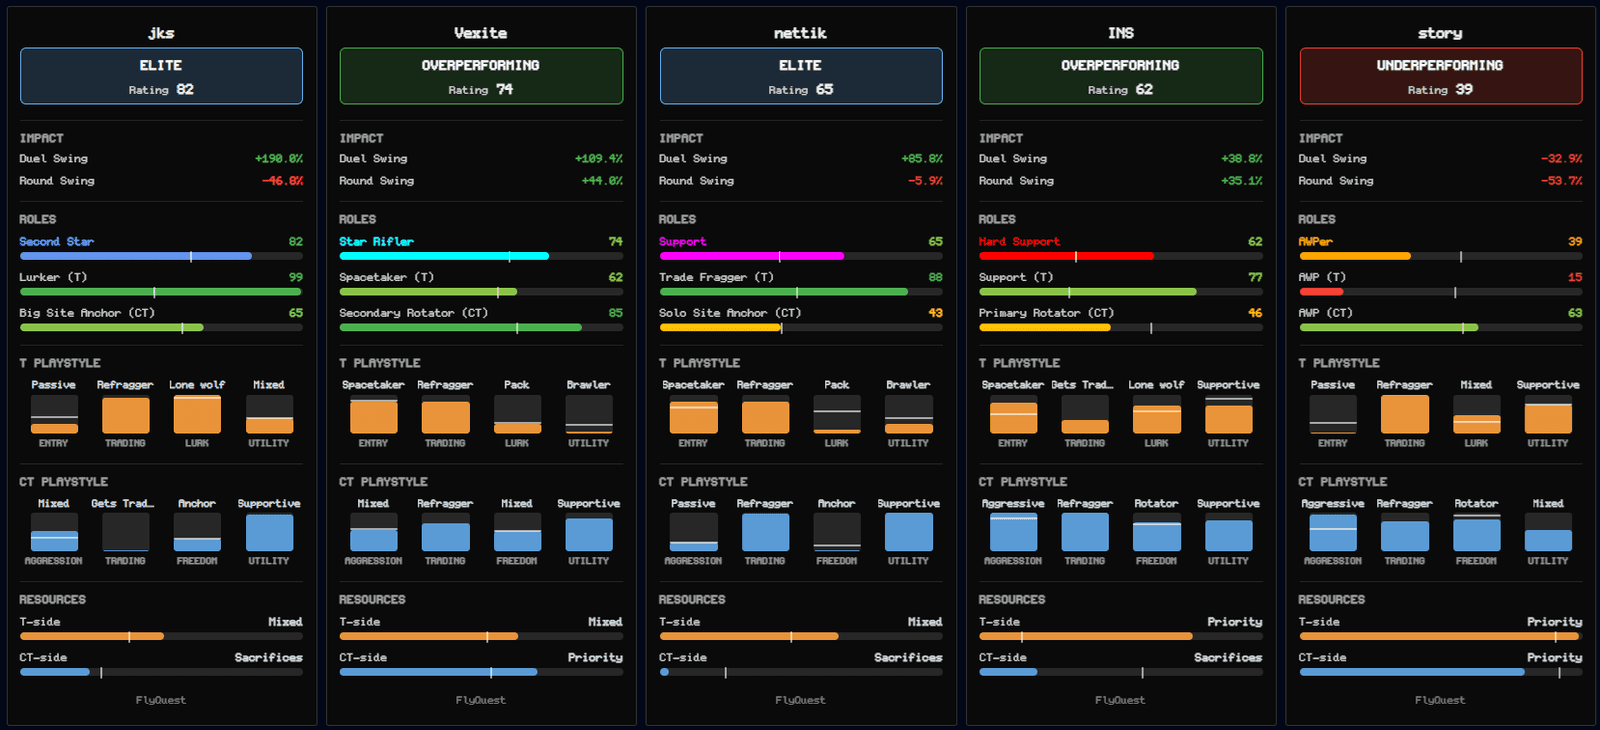Click INS T-side resources bar
The width and height of the screenshot is (1600, 730).
[x=1120, y=636]
